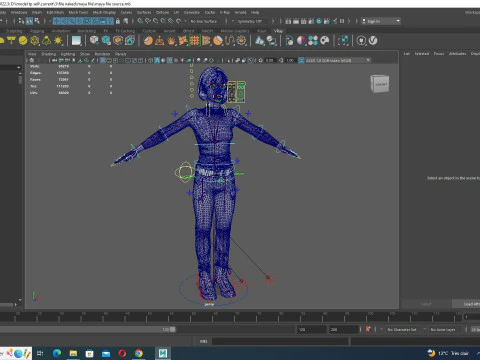Switch to the V-Ray shelf tab

(278, 31)
